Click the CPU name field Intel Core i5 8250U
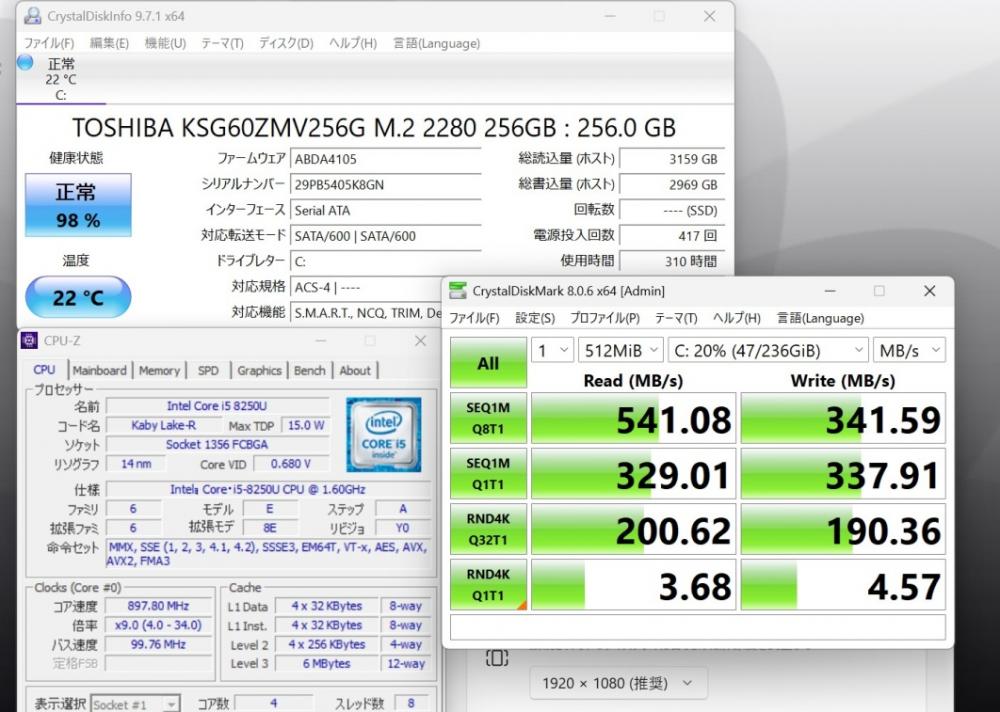 click(x=217, y=406)
